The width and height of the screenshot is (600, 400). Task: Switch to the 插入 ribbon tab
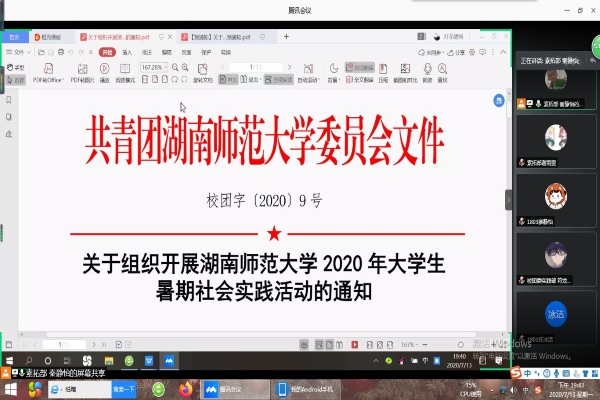point(128,49)
